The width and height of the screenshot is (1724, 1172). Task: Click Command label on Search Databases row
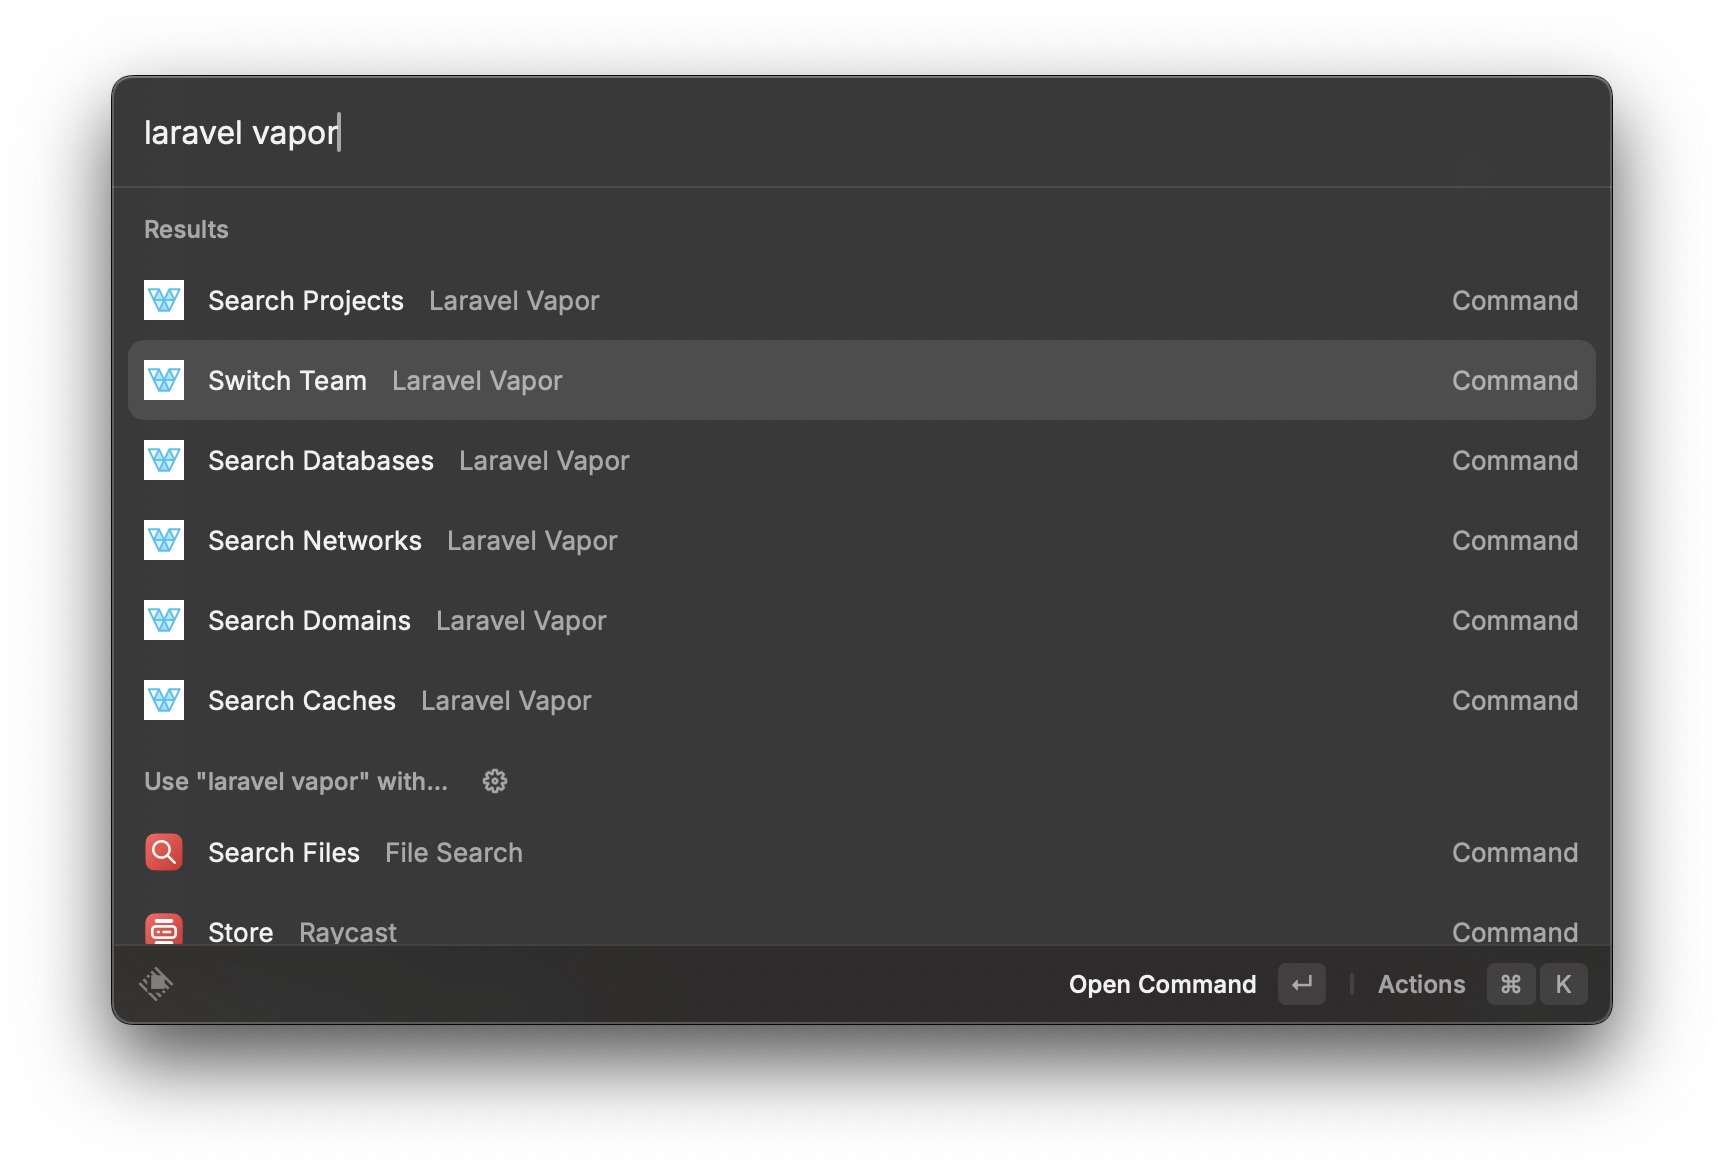pyautogui.click(x=1515, y=460)
